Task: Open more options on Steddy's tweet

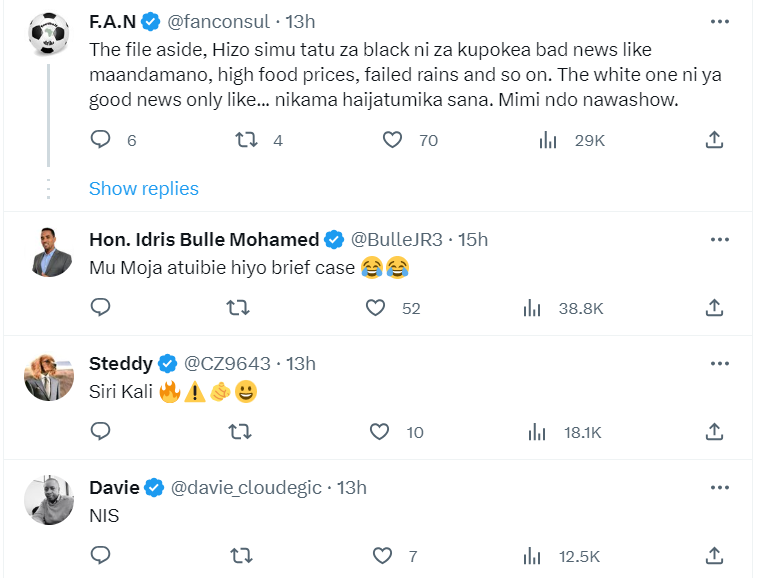Action: [719, 363]
